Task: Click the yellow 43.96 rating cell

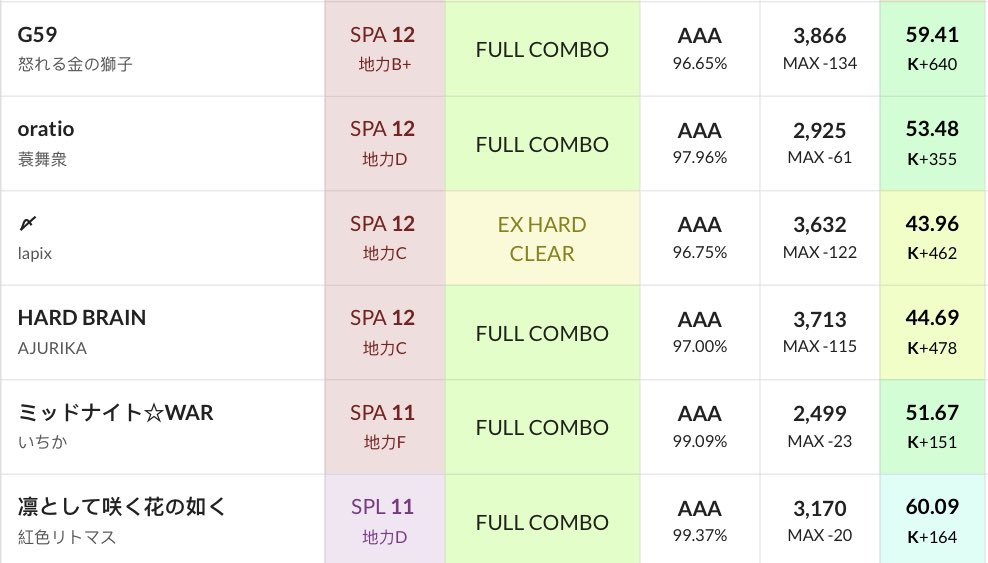Action: pyautogui.click(x=932, y=238)
